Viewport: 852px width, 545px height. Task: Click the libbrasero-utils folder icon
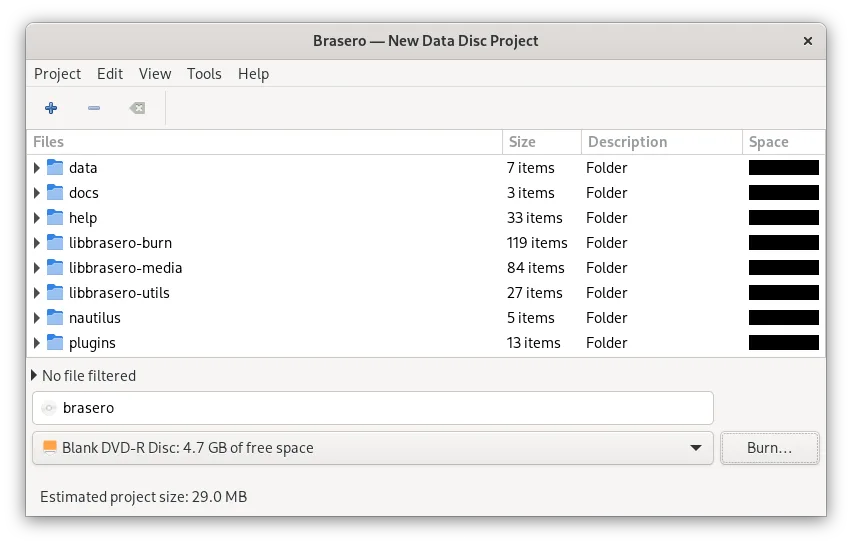click(55, 292)
